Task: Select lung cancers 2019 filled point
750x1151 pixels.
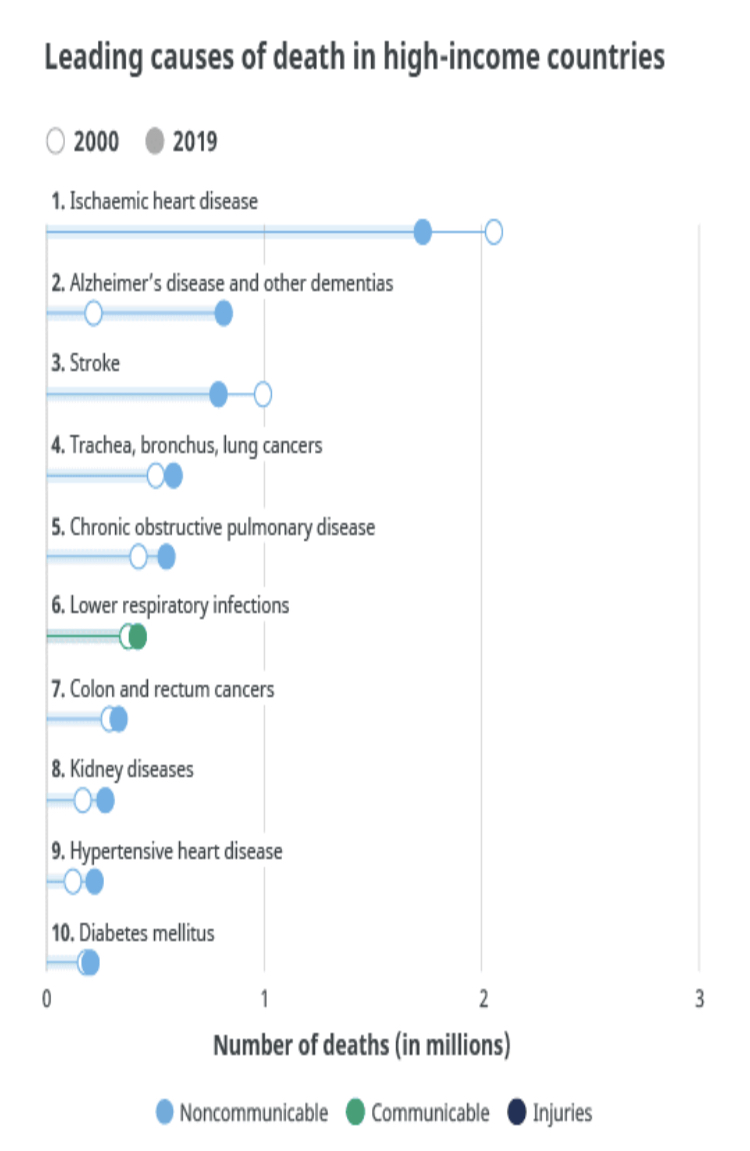Action: click(173, 476)
